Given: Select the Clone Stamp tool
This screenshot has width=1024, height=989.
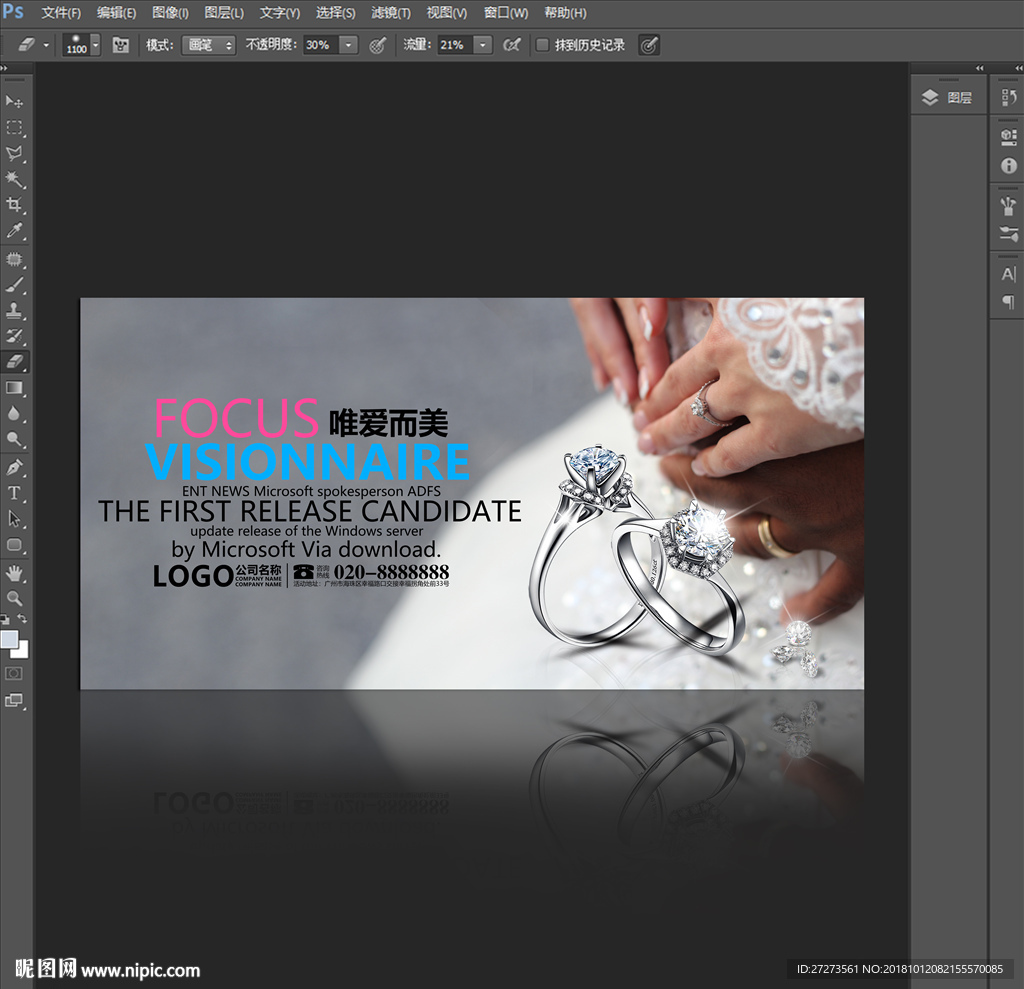Looking at the screenshot, I should click(x=14, y=310).
